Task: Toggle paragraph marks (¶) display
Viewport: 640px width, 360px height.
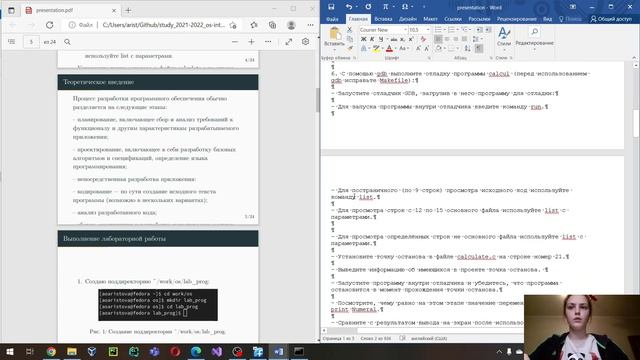Action: point(479,49)
